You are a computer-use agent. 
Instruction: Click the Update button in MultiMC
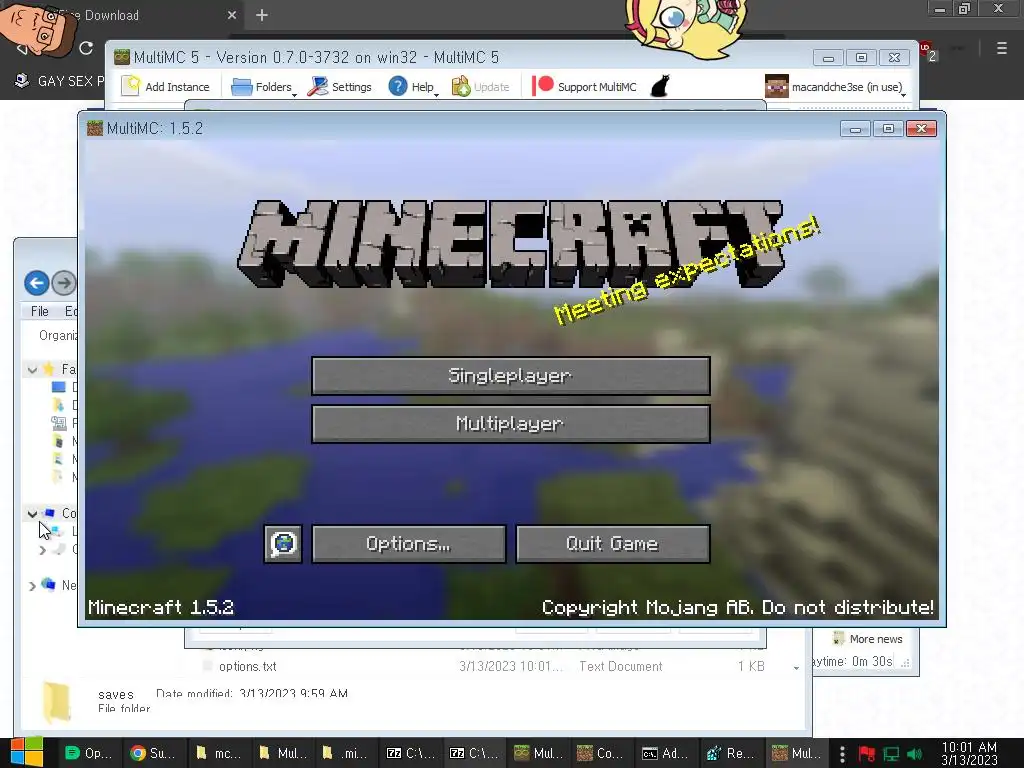tap(481, 86)
